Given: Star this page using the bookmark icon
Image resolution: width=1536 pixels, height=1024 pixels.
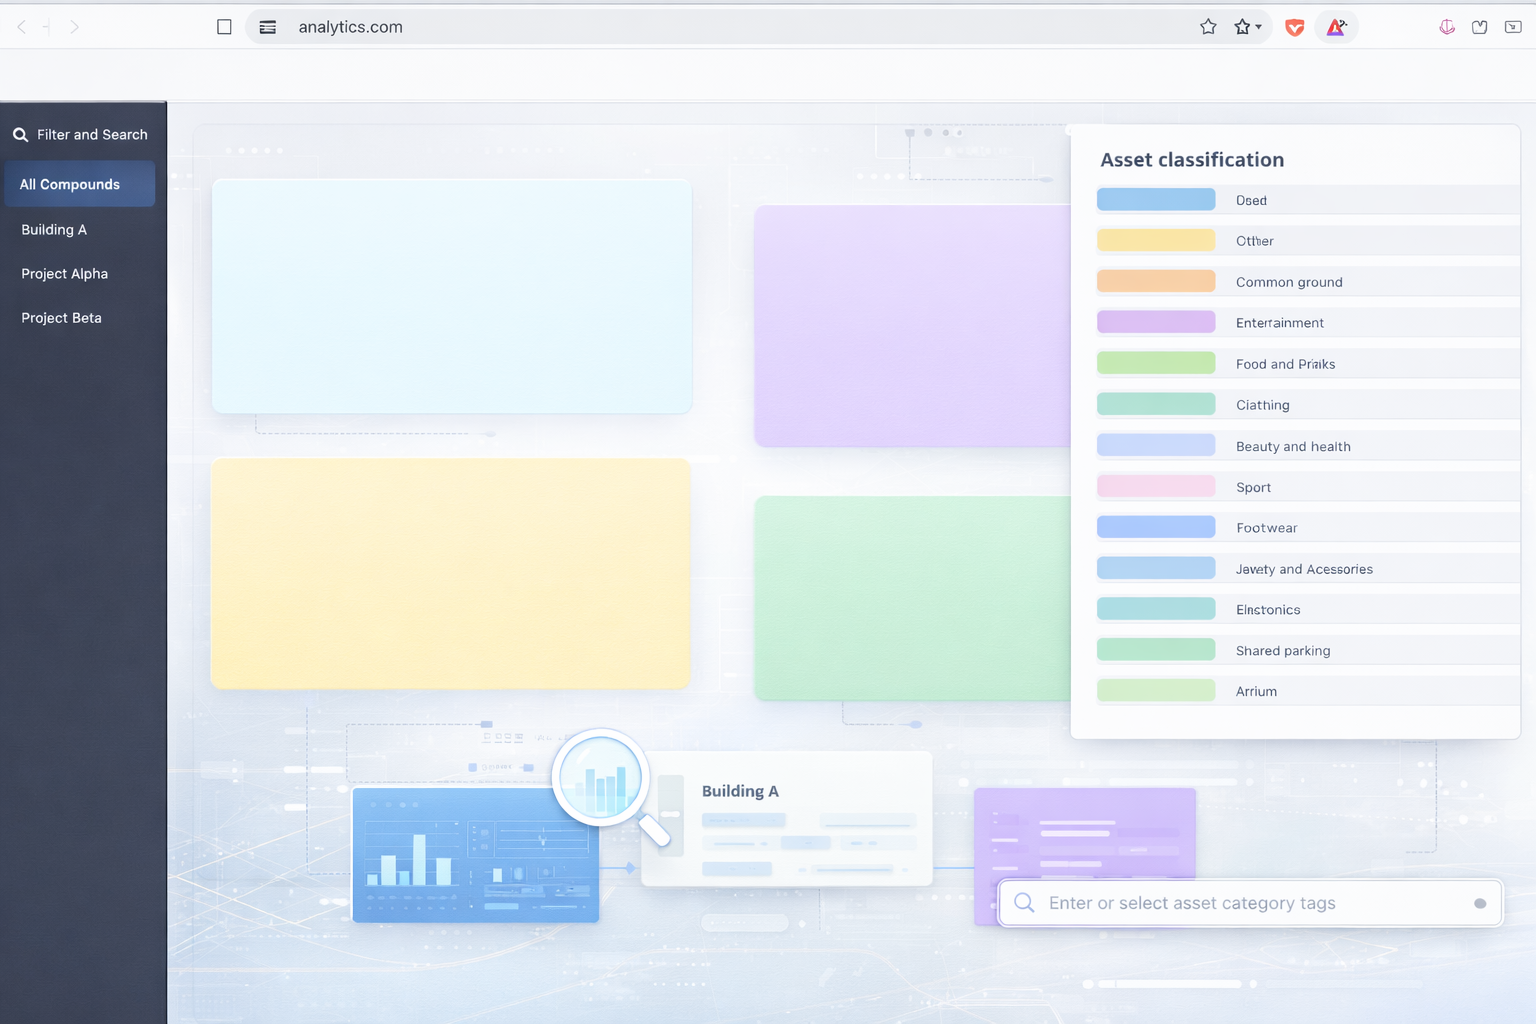Looking at the screenshot, I should coord(1208,27).
